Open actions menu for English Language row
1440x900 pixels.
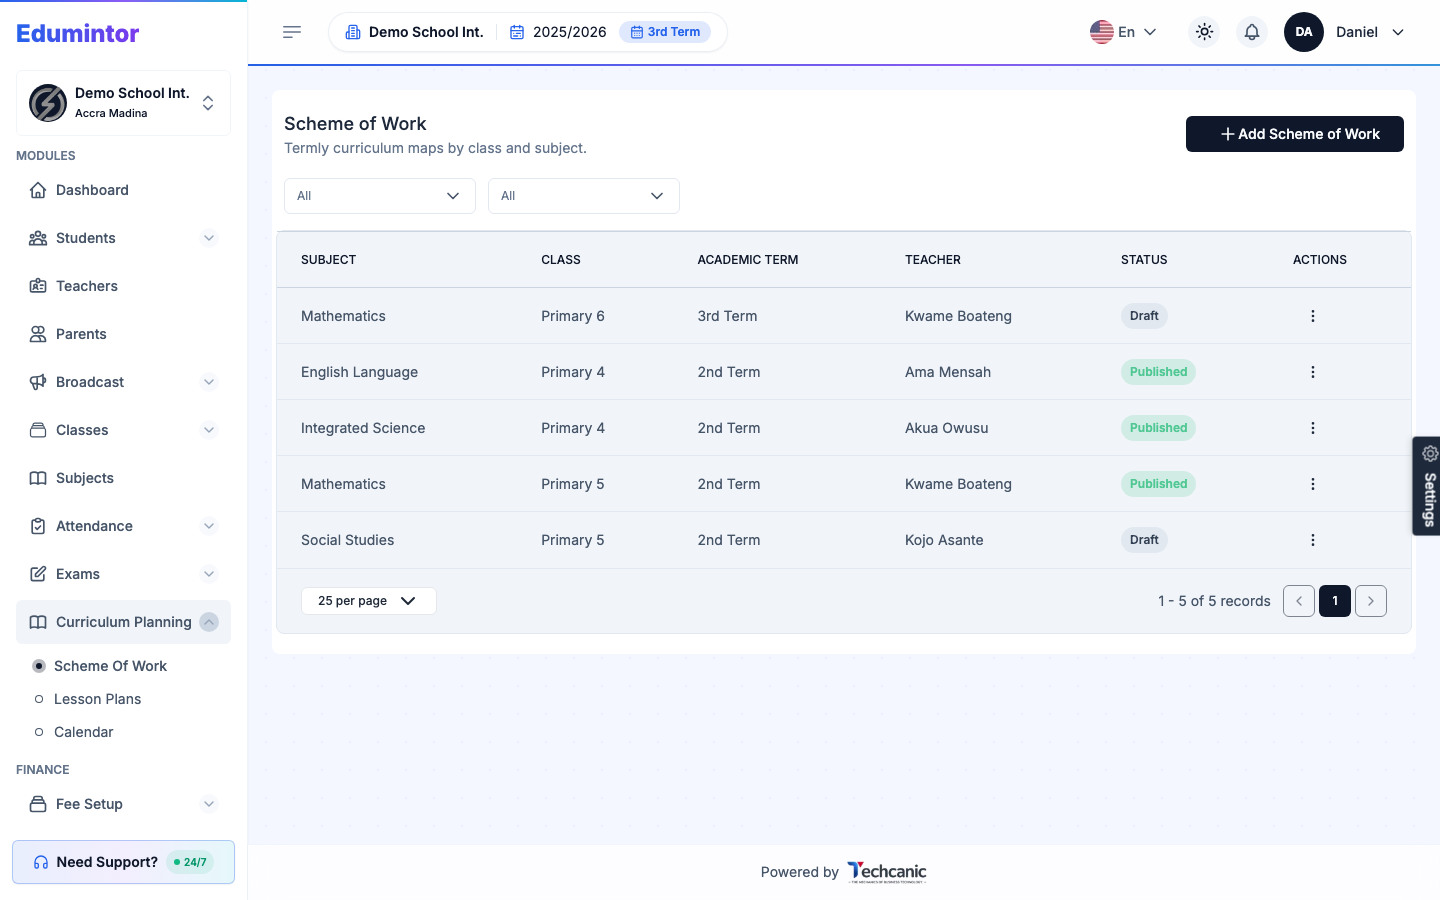(x=1313, y=372)
